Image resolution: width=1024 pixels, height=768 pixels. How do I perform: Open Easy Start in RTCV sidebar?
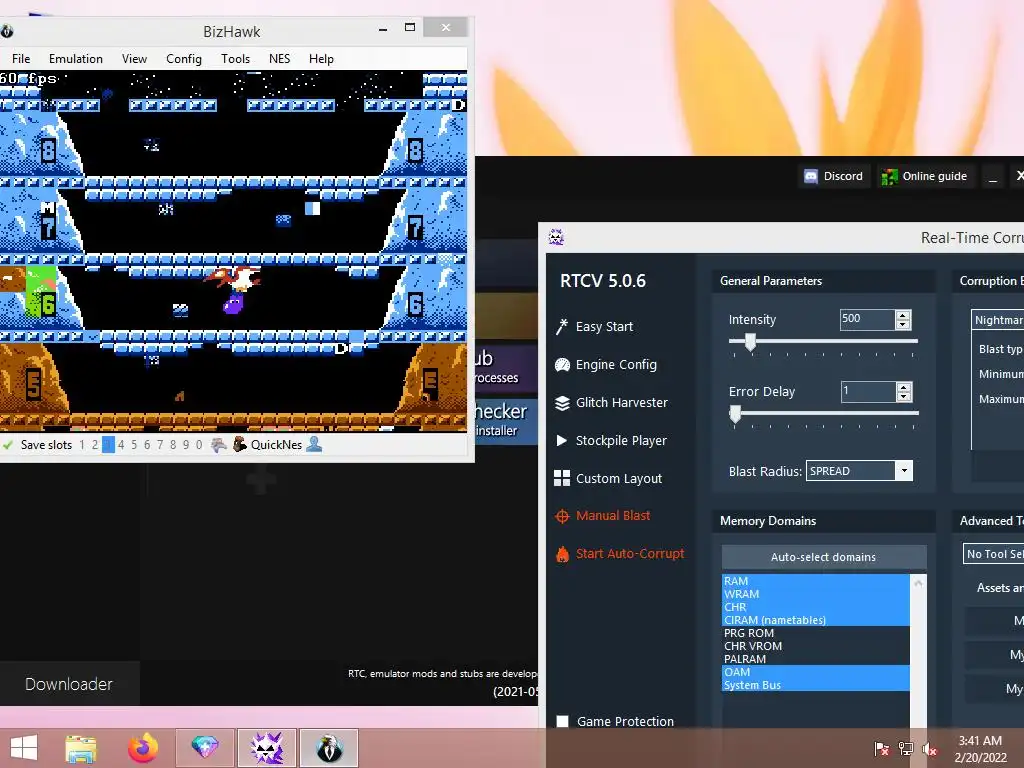click(x=594, y=327)
